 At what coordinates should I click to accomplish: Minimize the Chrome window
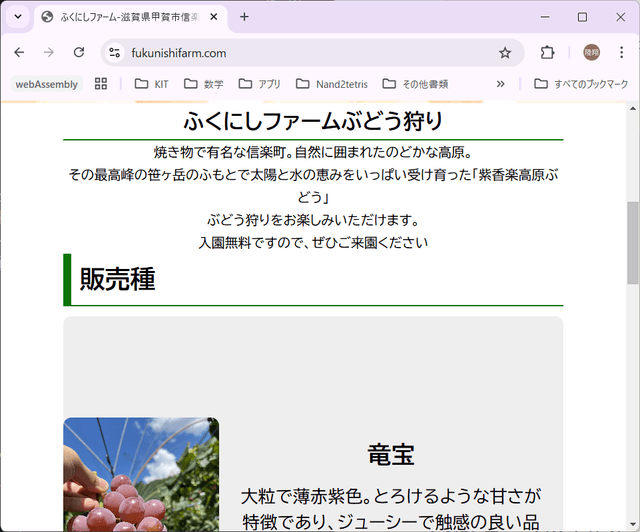coord(545,17)
